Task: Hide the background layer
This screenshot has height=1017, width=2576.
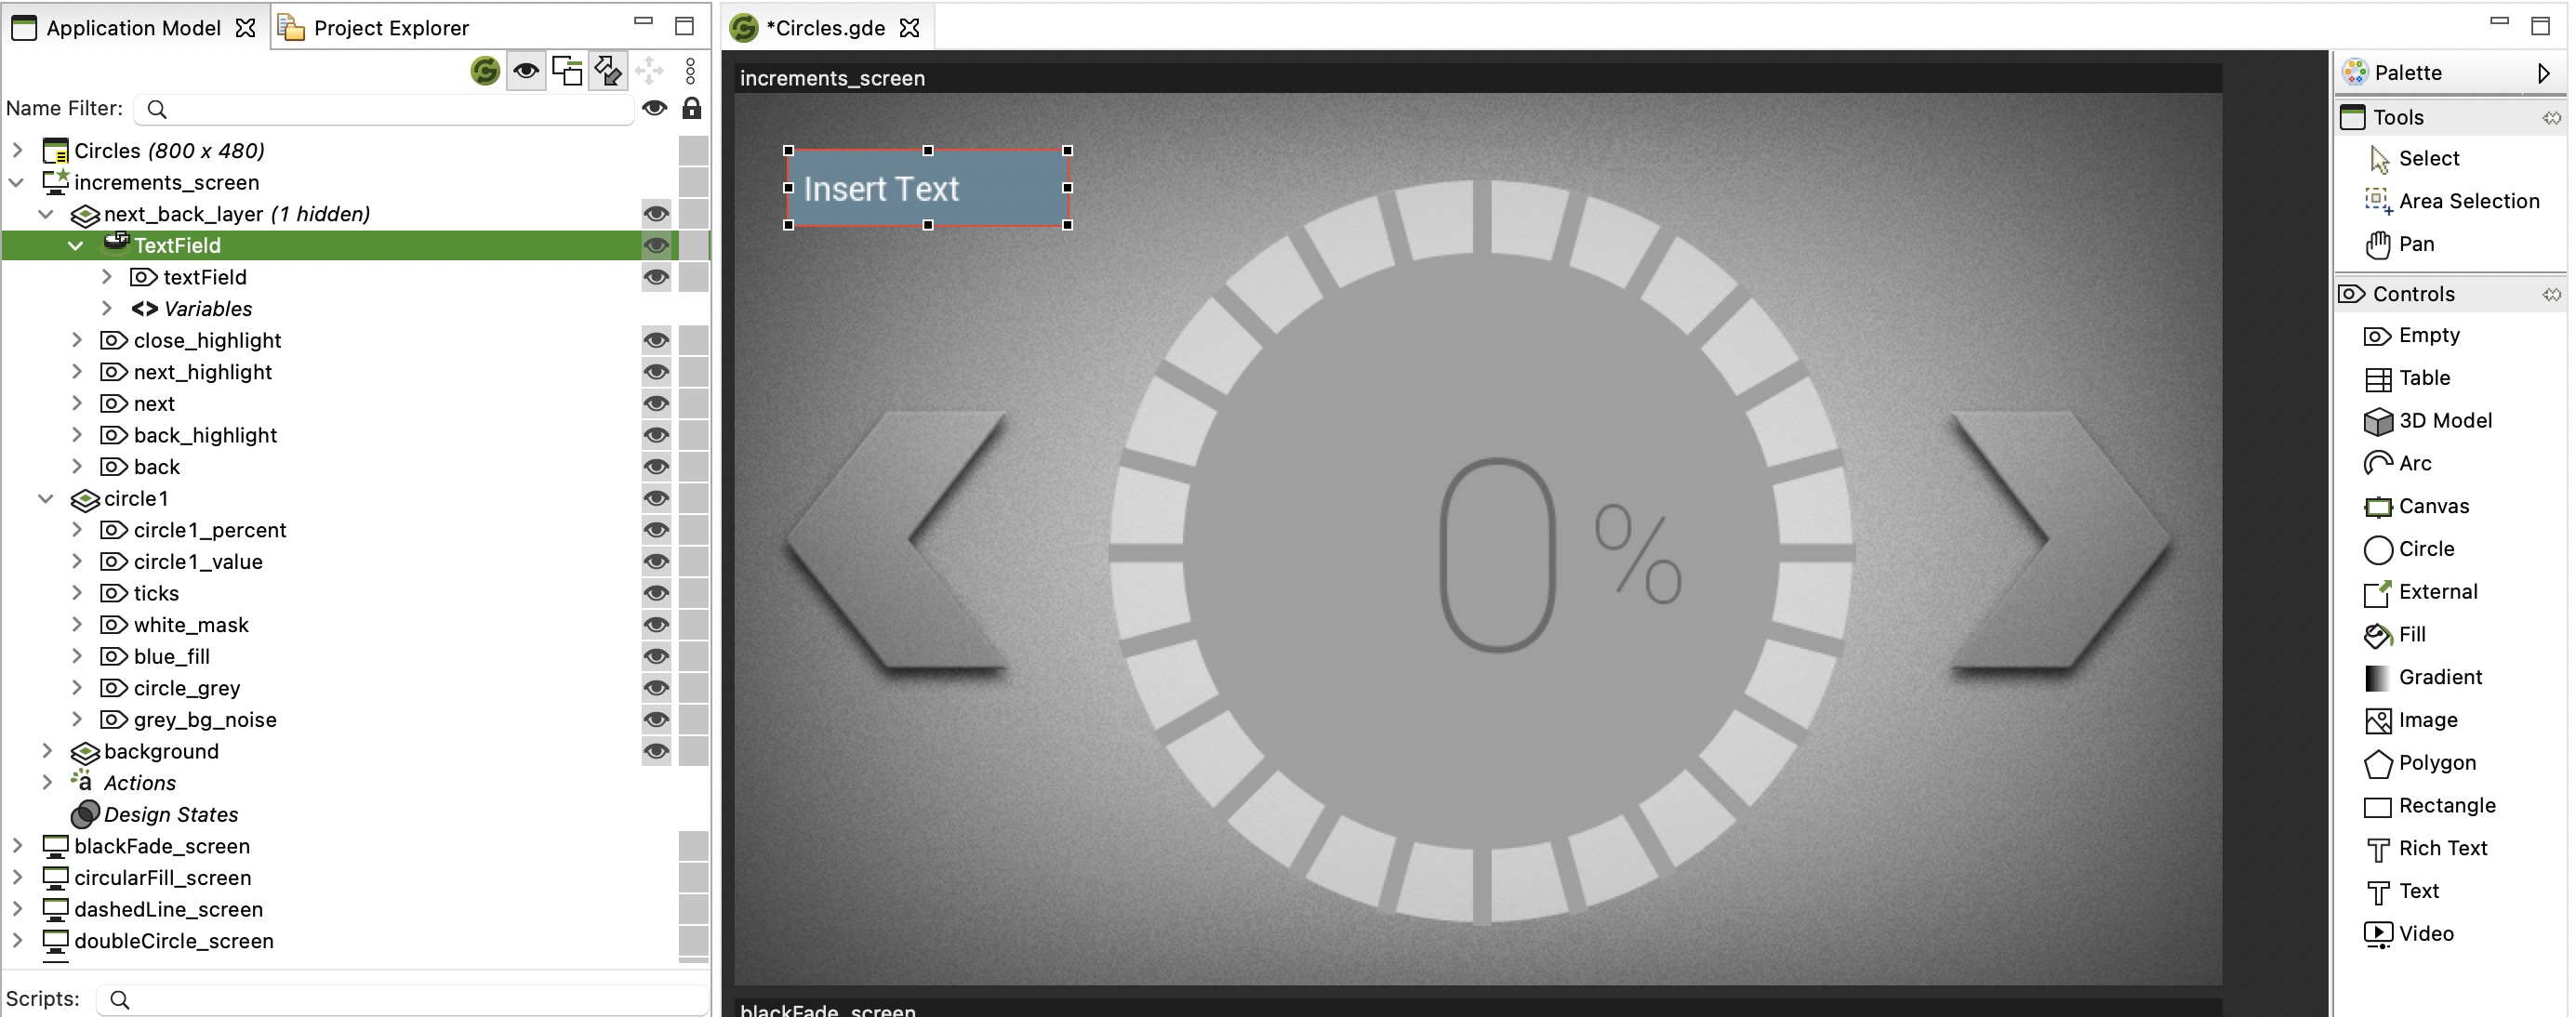Action: pyautogui.click(x=656, y=752)
